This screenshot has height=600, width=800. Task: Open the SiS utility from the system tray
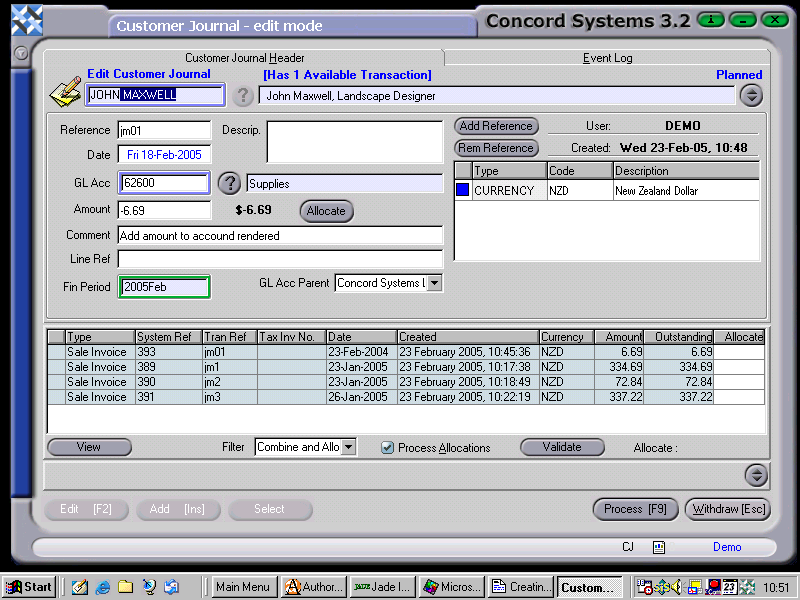click(663, 587)
